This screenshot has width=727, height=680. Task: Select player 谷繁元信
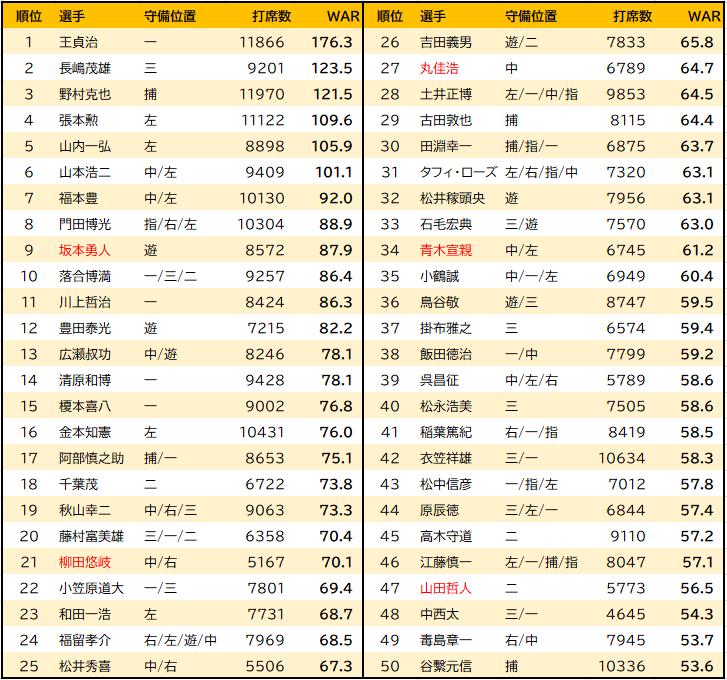tap(446, 665)
